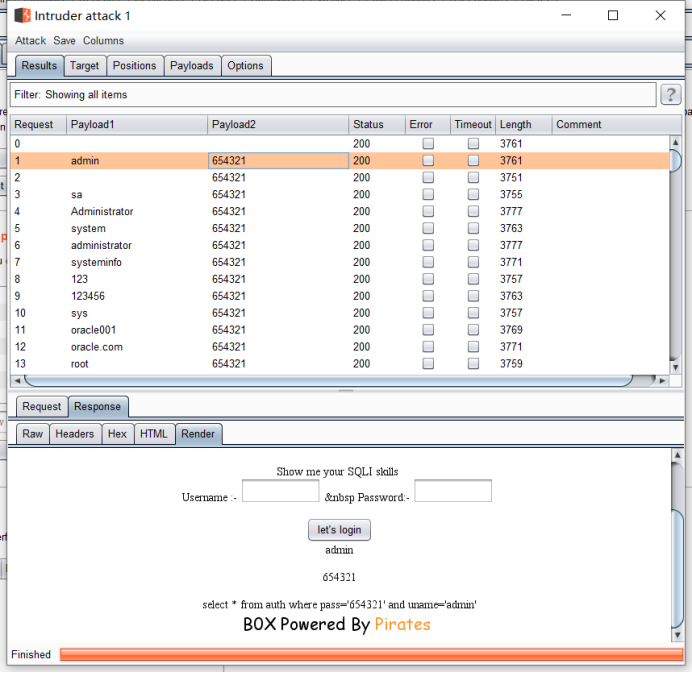Screen dimensions: 692x673
Task: Select the root payload row
Action: pyautogui.click(x=340, y=364)
